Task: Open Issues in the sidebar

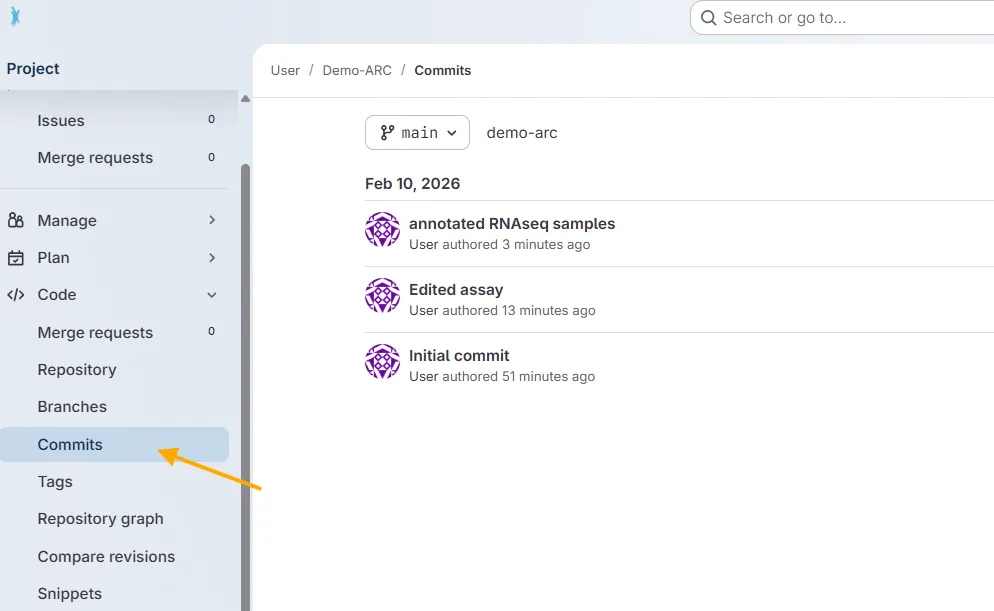Action: click(x=61, y=121)
